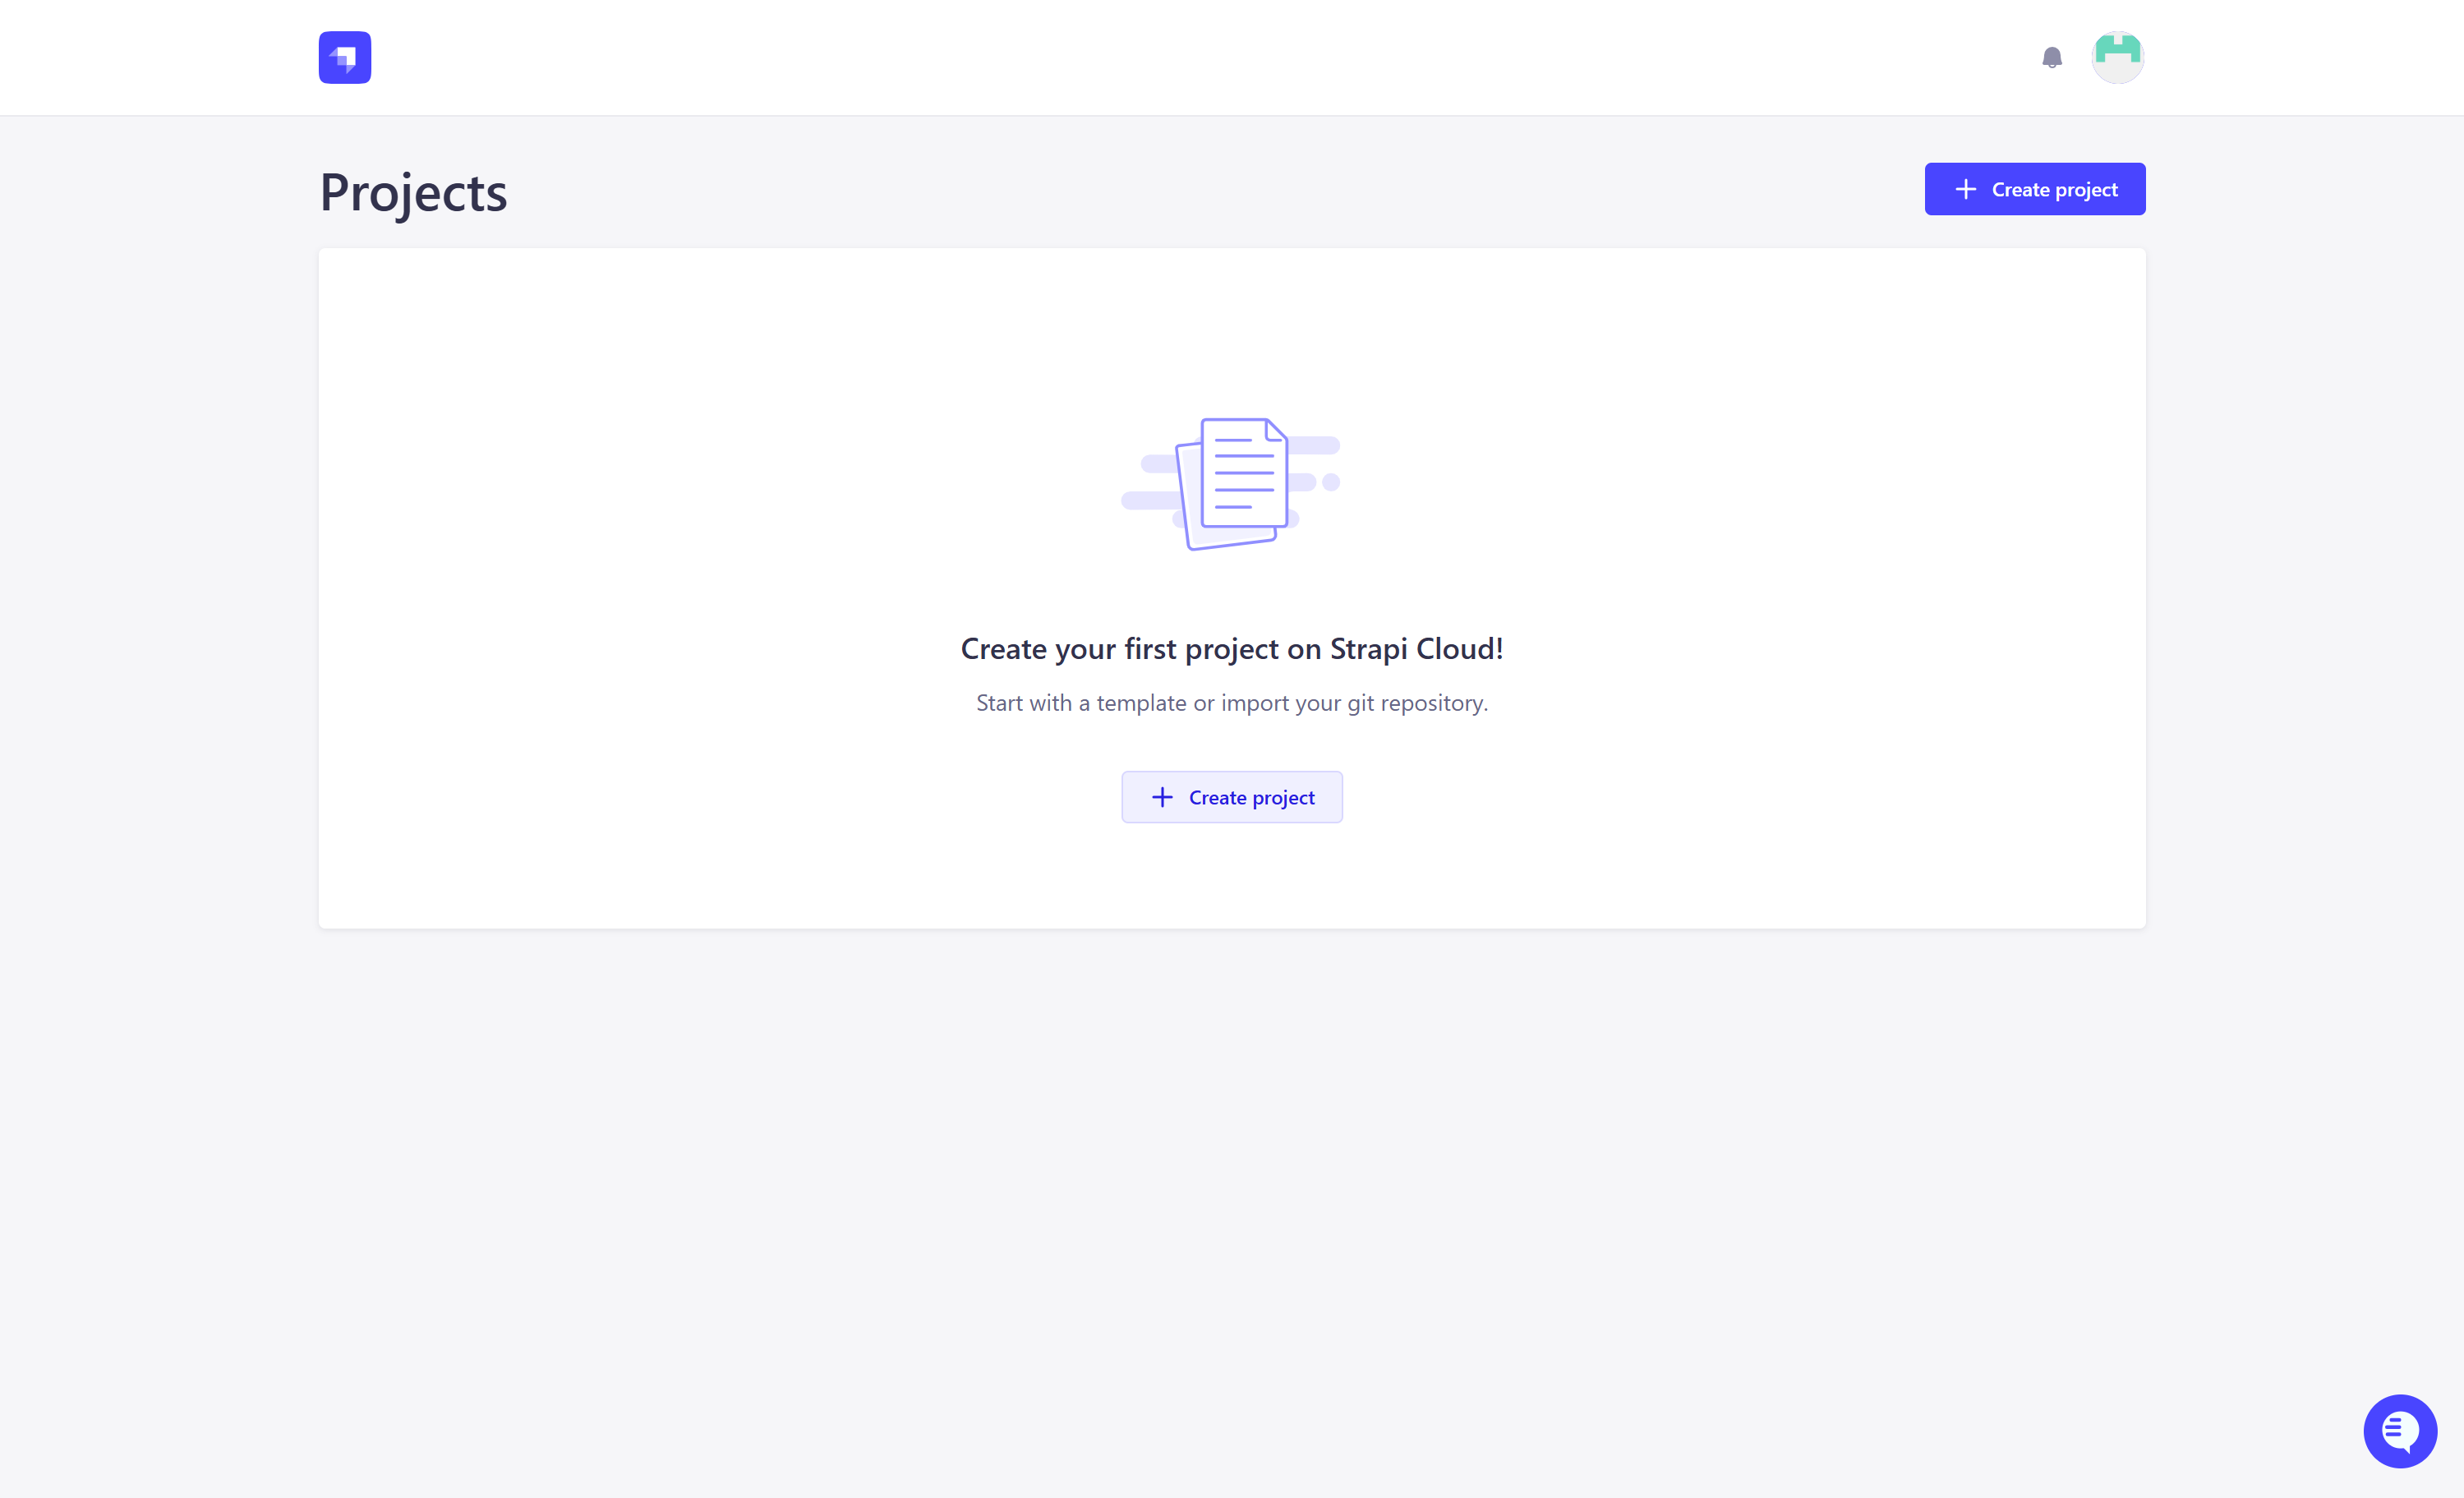Click the words 'Strapi Cloud!' in the heading
The width and height of the screenshot is (2464, 1498).
[1416, 649]
